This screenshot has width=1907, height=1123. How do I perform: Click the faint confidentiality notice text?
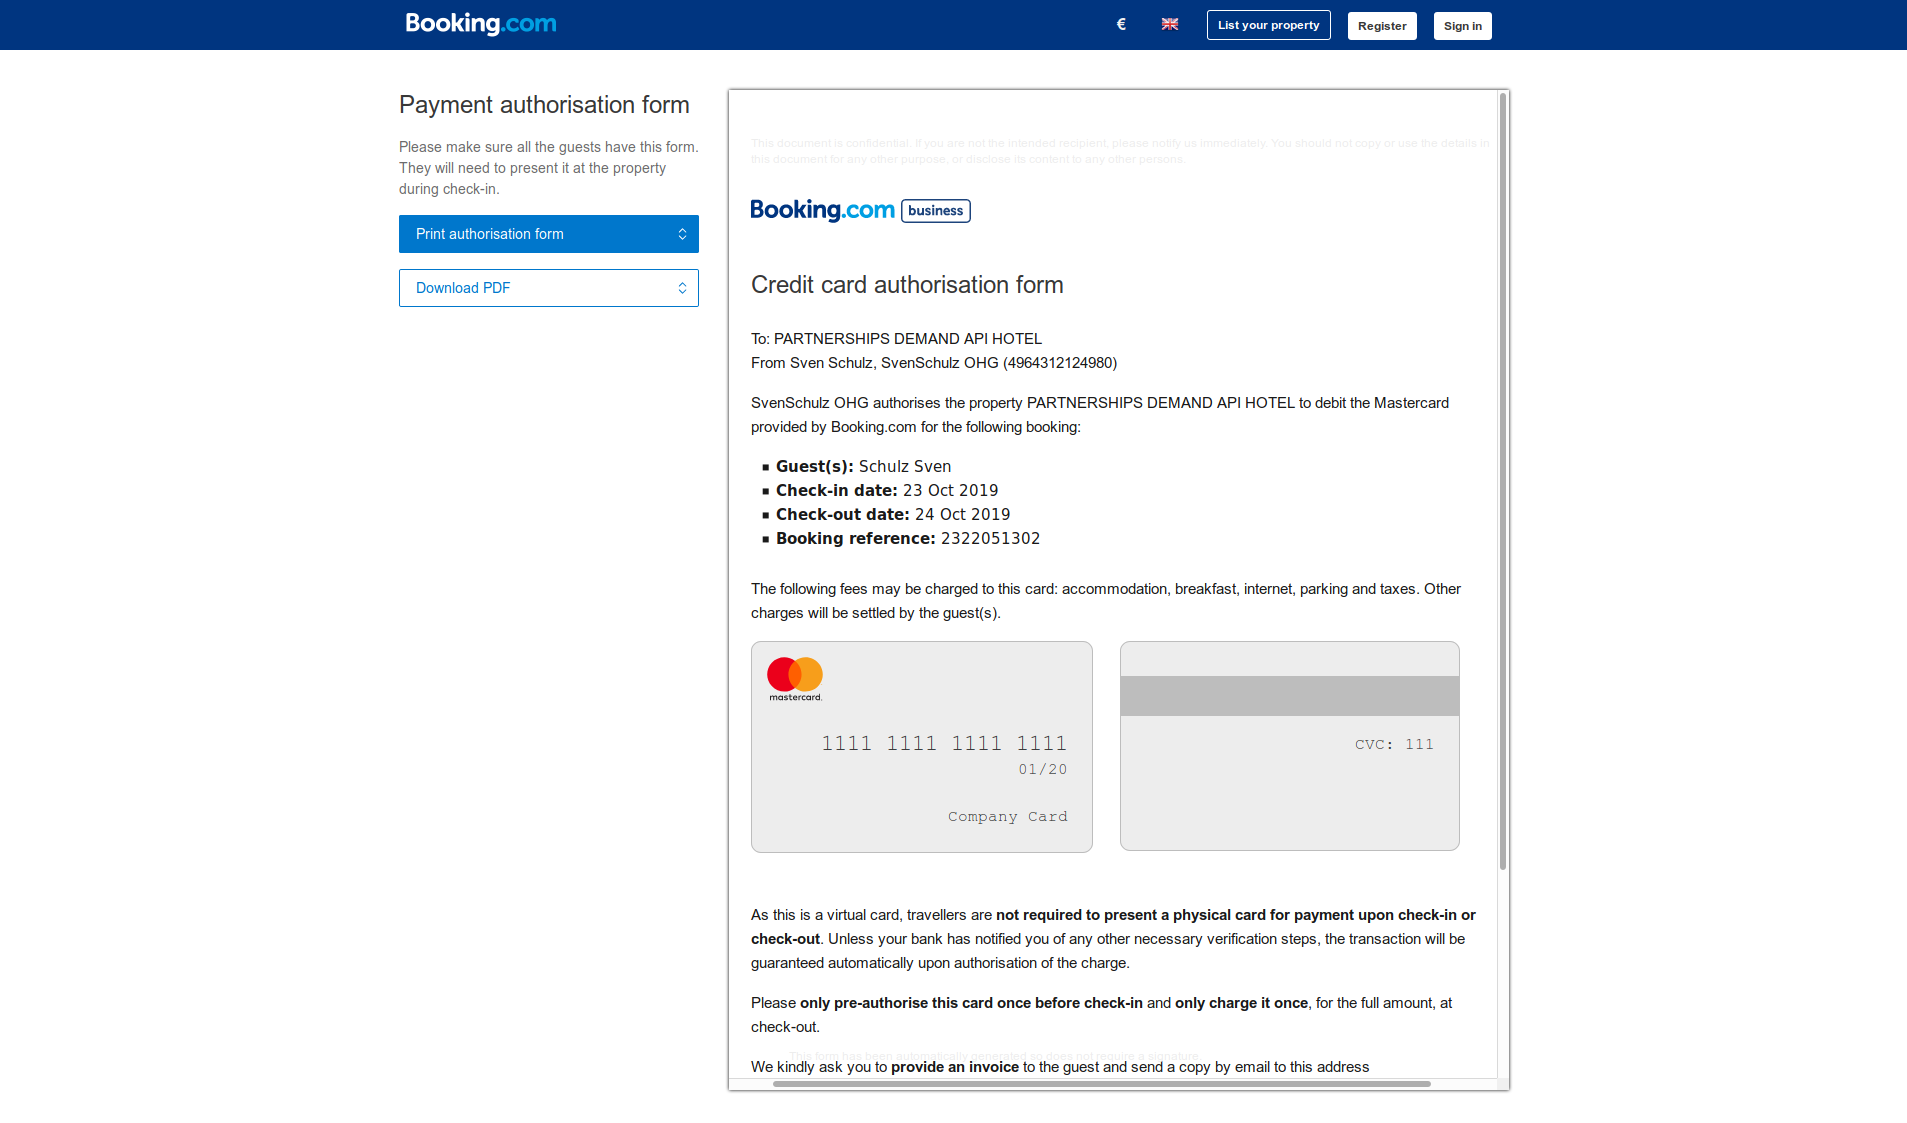point(1120,151)
